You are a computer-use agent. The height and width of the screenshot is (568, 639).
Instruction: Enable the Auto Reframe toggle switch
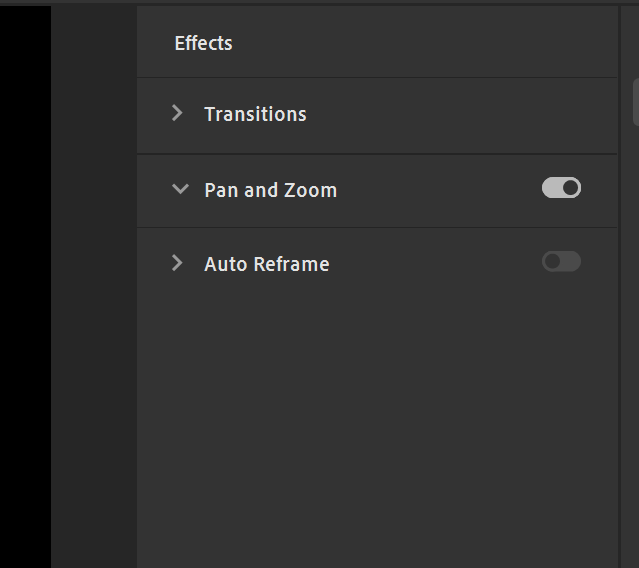[x=561, y=262]
